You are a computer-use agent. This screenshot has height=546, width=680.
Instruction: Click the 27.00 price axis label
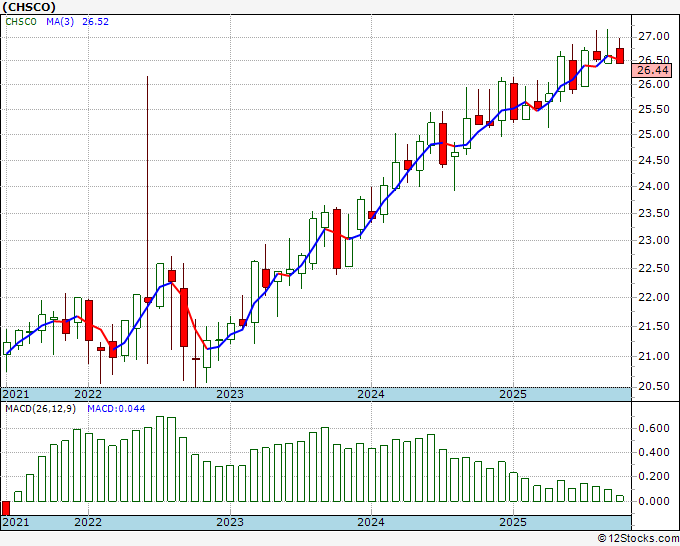(654, 36)
